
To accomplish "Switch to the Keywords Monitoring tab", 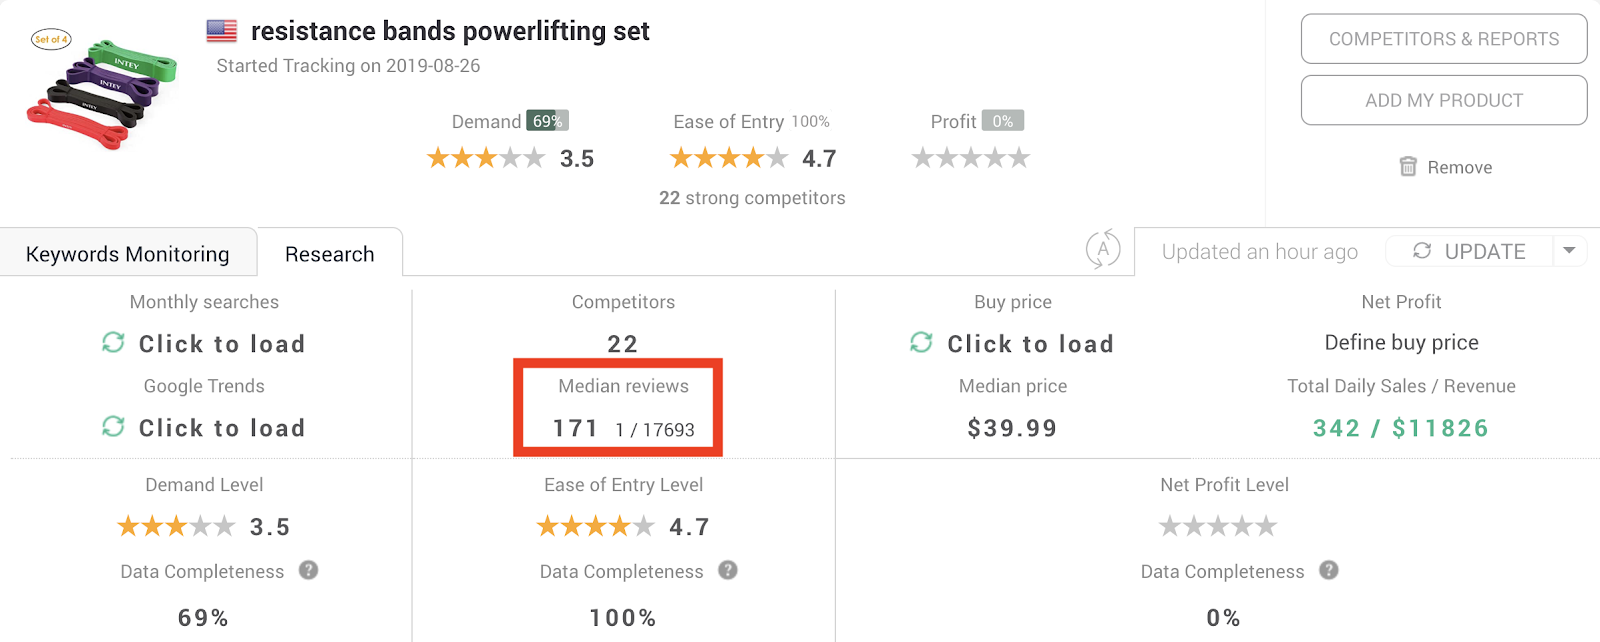I will point(128,254).
